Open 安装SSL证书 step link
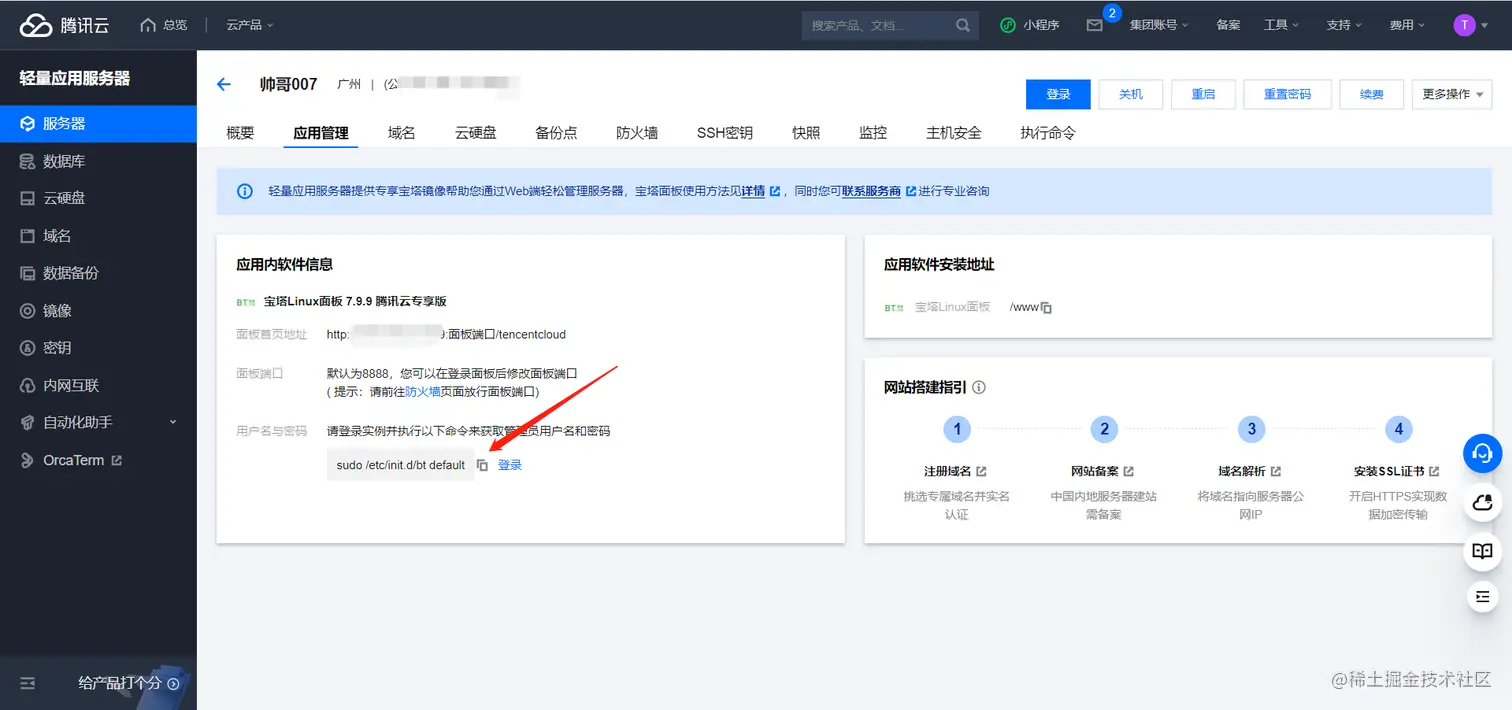The width and height of the screenshot is (1512, 710). [1397, 471]
